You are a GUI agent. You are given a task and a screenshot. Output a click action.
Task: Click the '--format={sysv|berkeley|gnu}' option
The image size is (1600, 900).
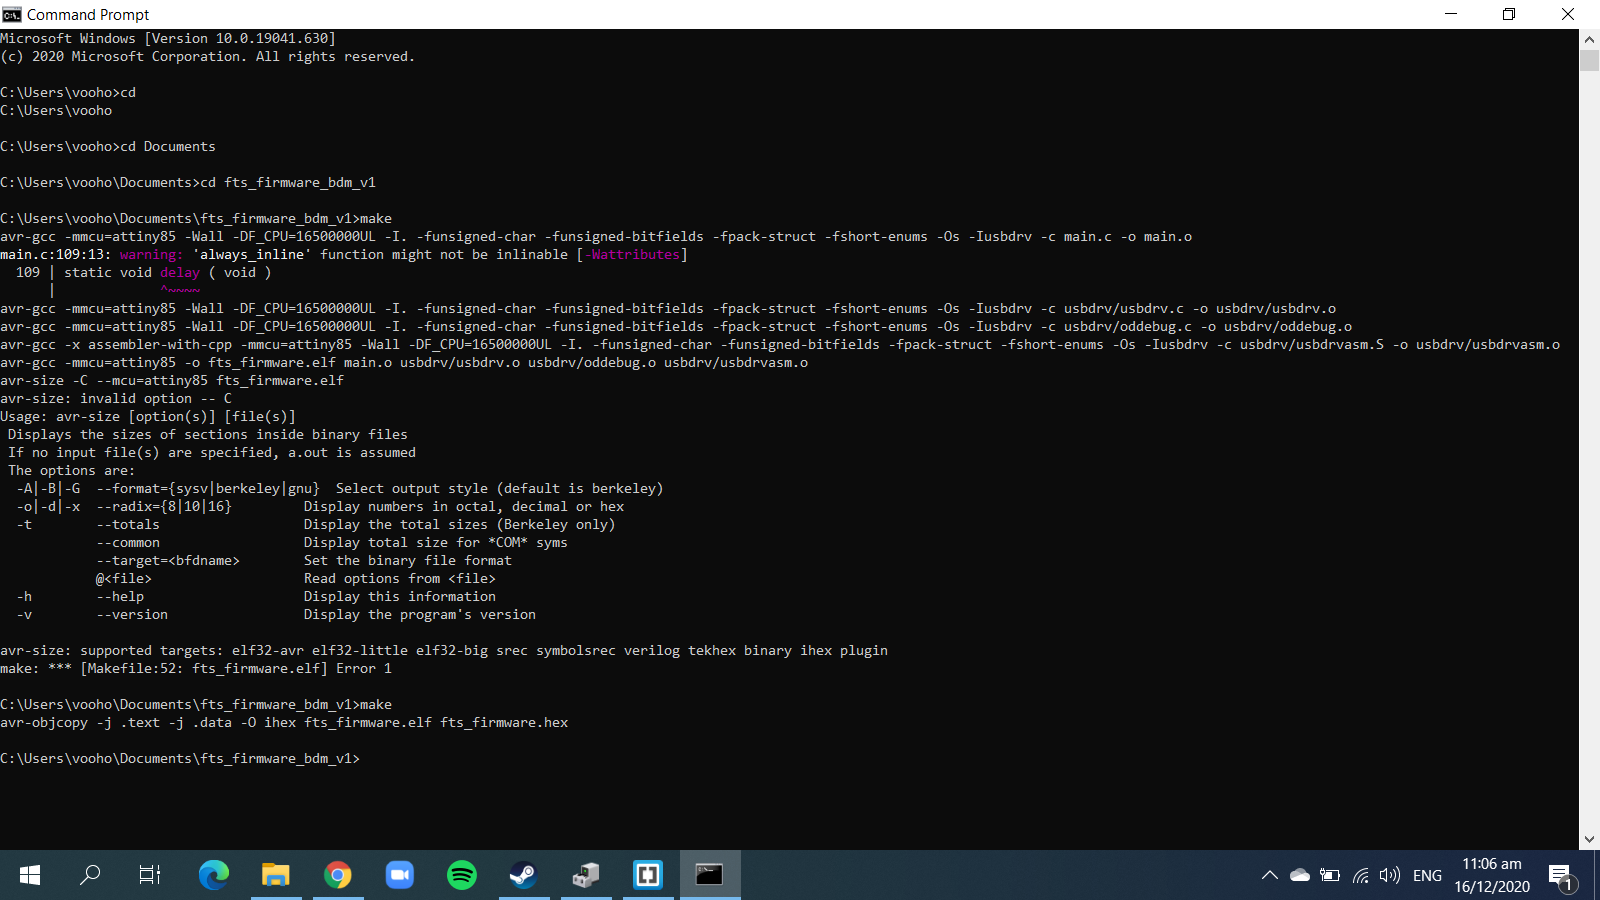click(208, 488)
